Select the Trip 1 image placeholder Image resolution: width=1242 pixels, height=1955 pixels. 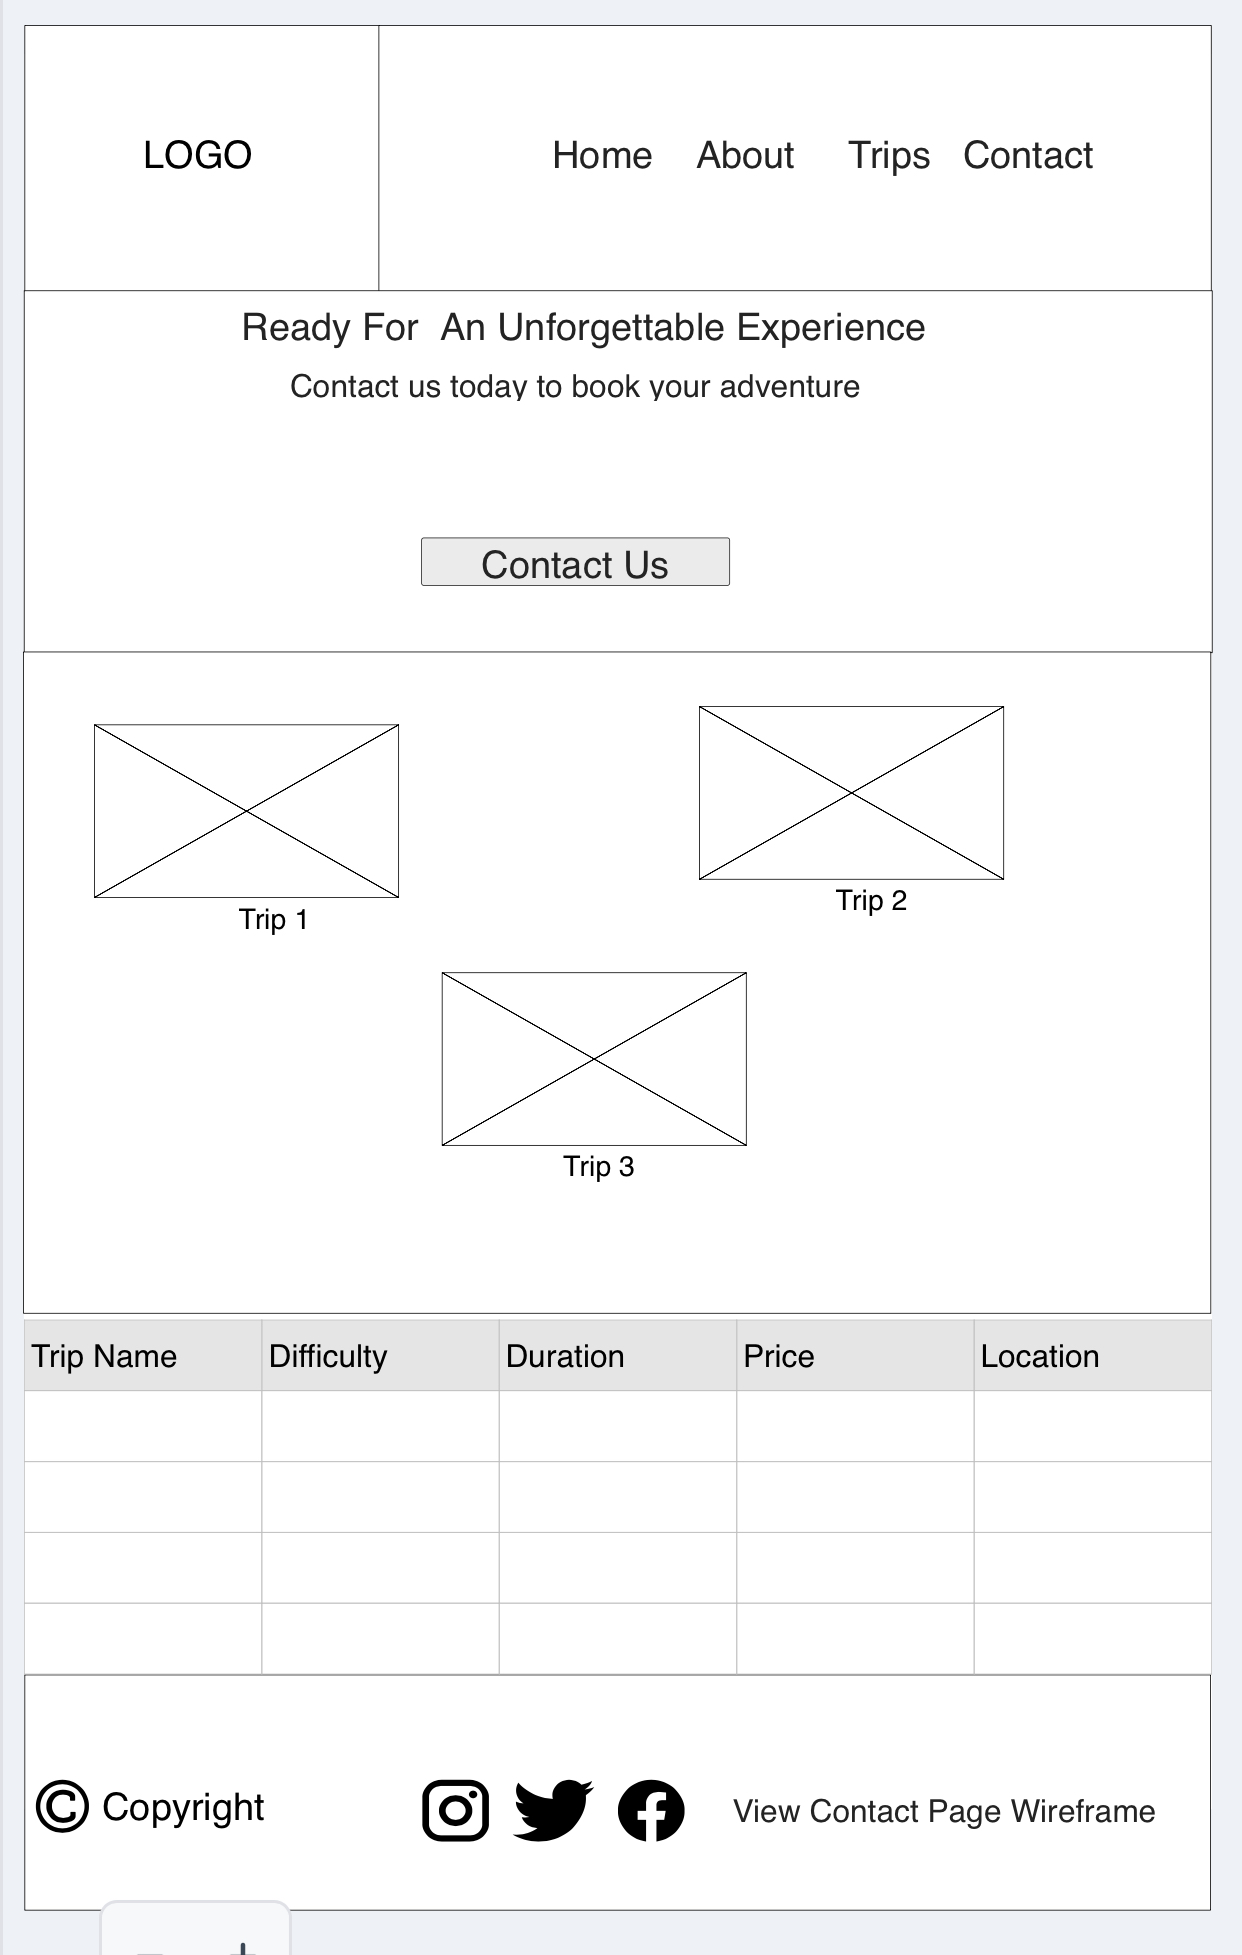click(x=246, y=811)
